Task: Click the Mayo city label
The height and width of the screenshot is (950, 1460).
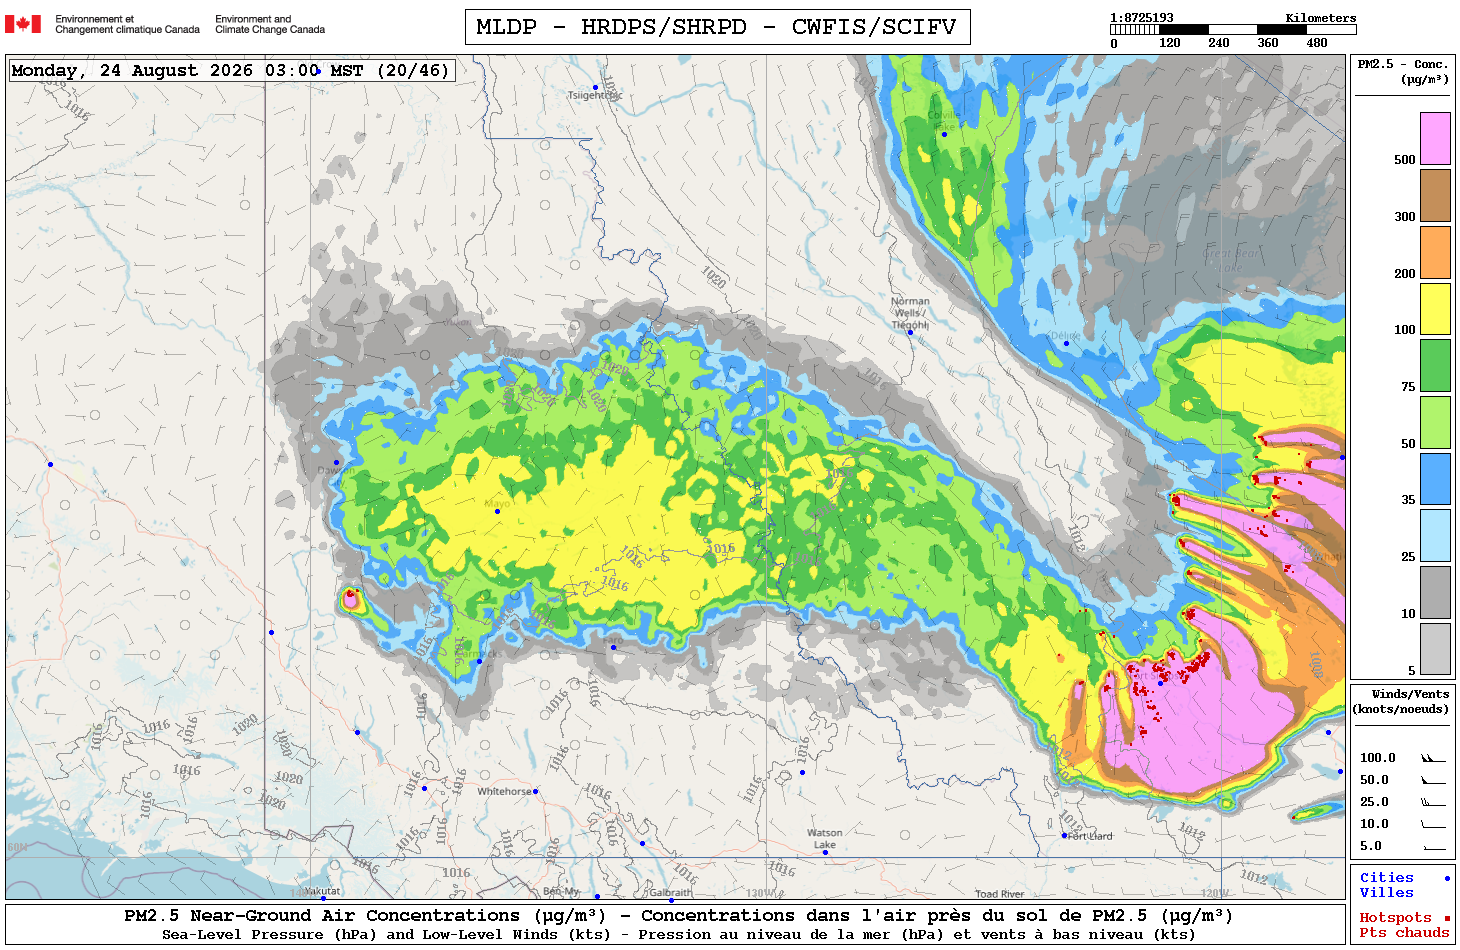Action: pos(497,503)
